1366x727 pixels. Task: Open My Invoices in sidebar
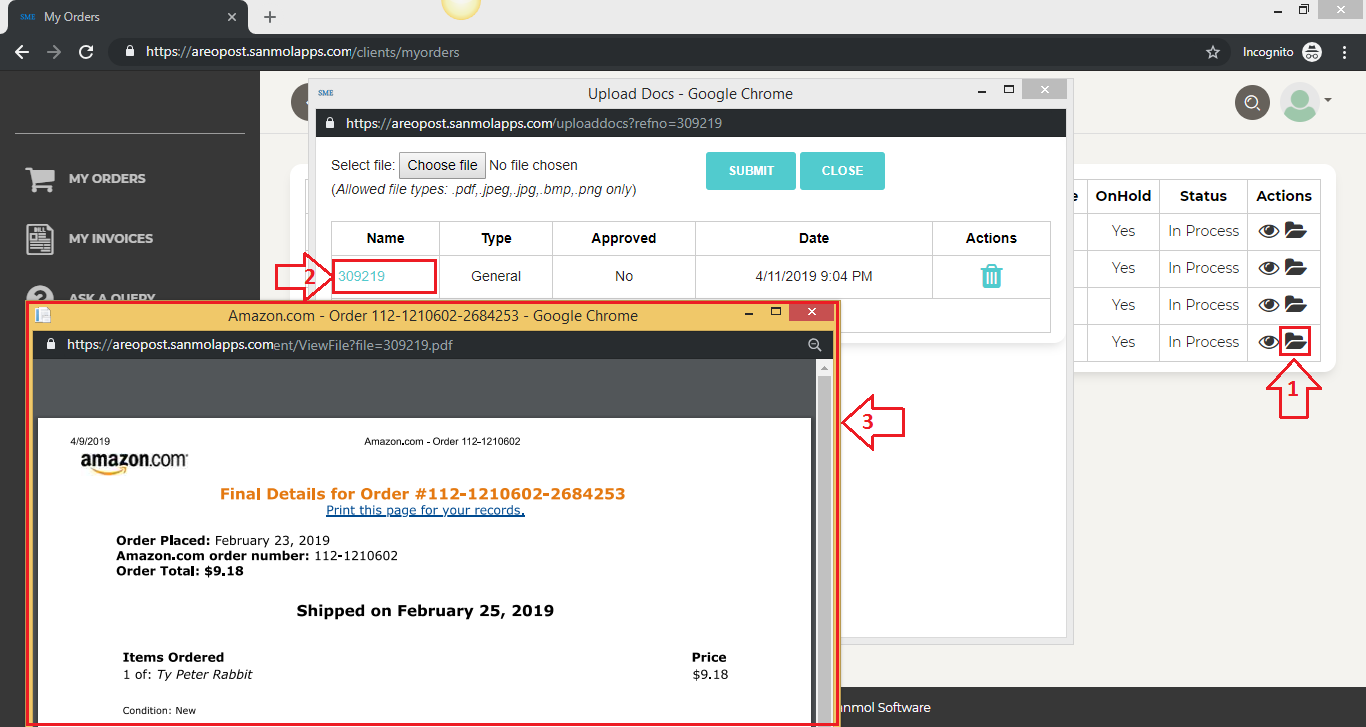111,238
